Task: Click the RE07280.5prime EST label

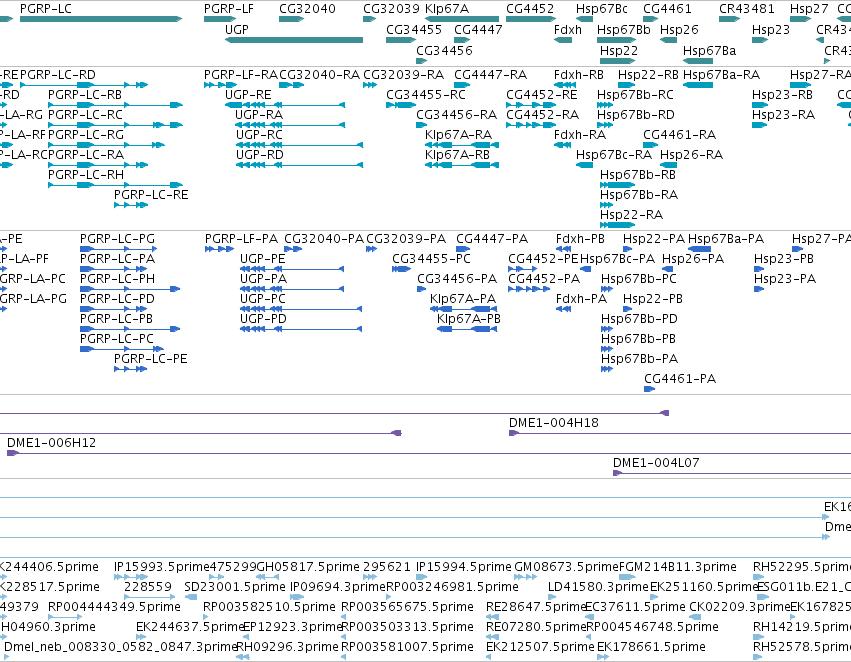Action: [536, 627]
